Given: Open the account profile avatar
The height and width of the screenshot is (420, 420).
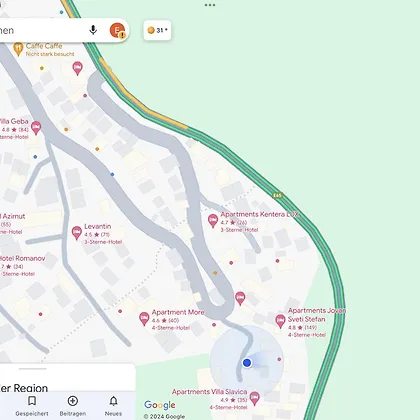Looking at the screenshot, I should pos(118,30).
